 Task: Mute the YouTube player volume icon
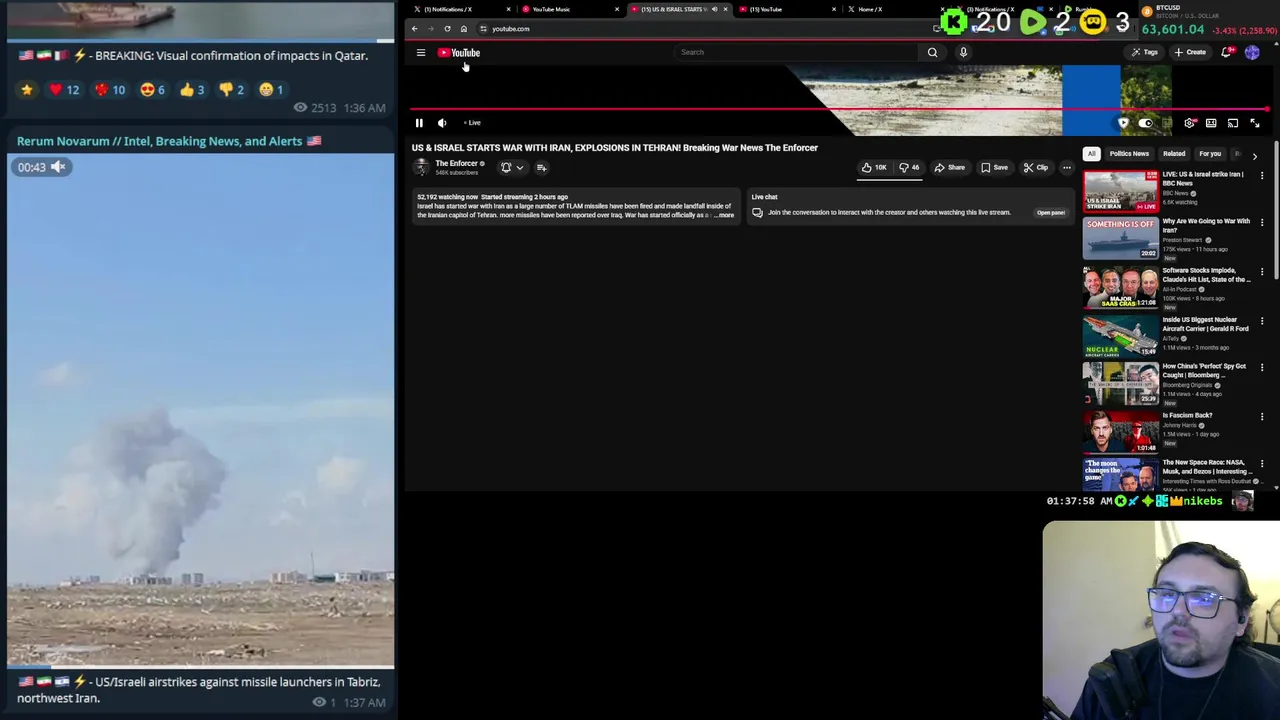tap(442, 123)
